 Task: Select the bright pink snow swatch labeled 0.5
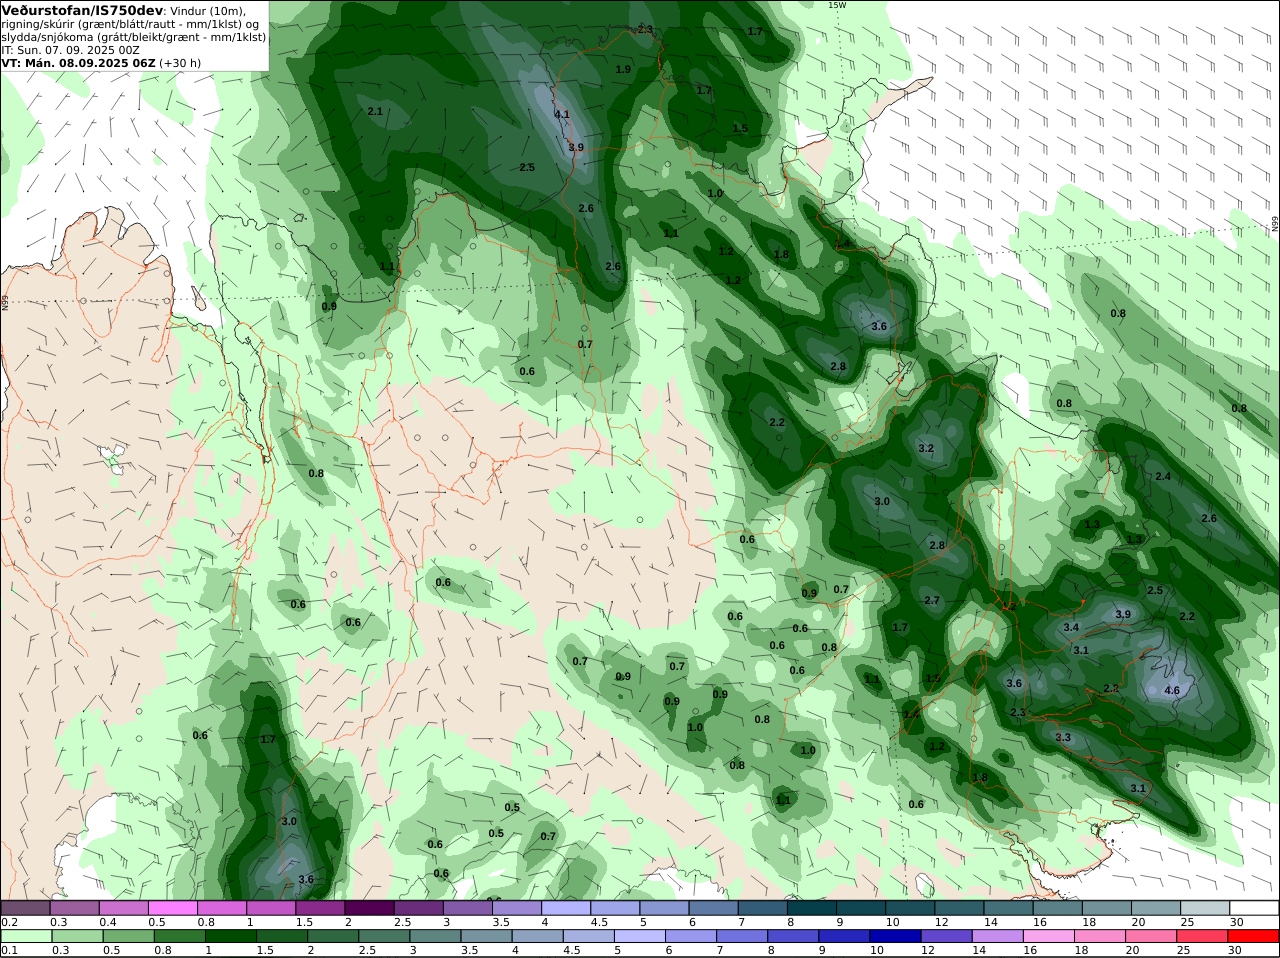click(172, 907)
